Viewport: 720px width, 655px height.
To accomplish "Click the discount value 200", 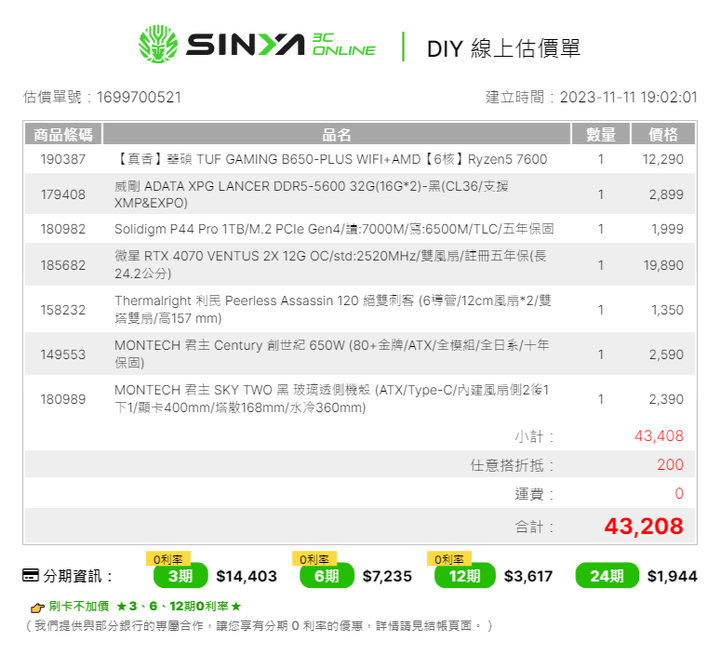I will click(x=670, y=464).
